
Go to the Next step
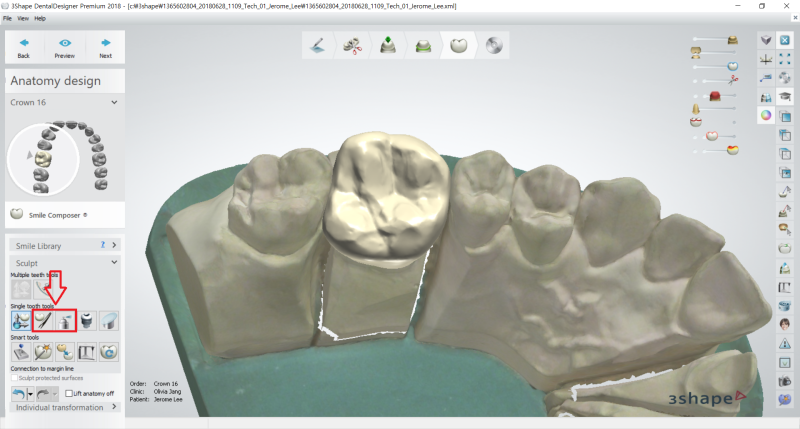click(106, 47)
